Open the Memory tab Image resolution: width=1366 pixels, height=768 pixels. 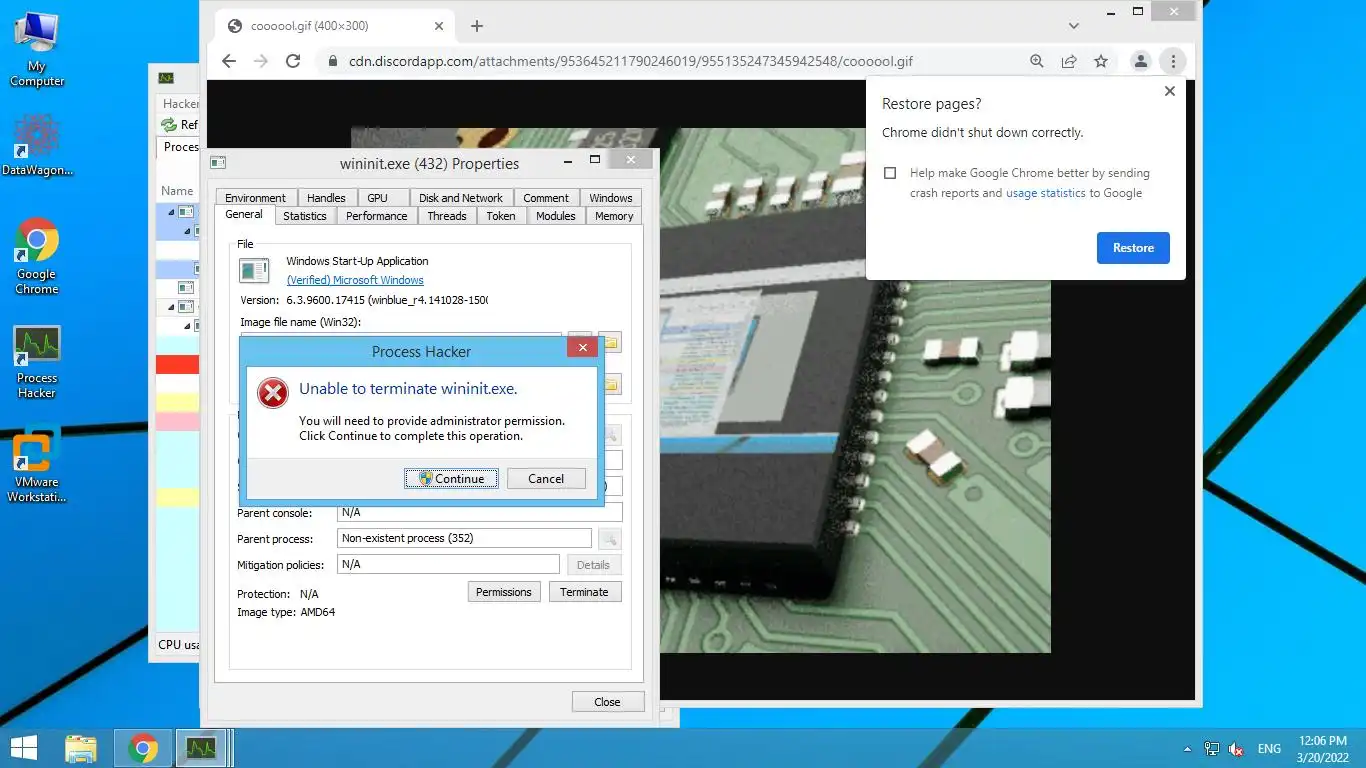point(614,216)
